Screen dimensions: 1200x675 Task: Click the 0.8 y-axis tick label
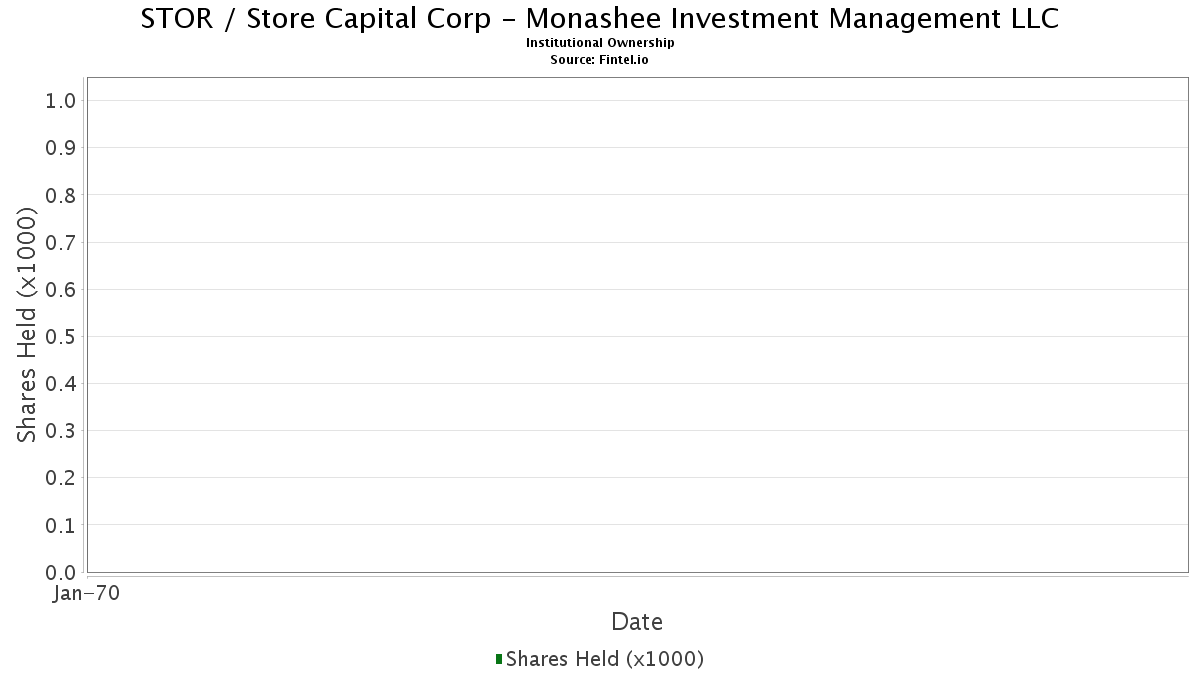(61, 195)
